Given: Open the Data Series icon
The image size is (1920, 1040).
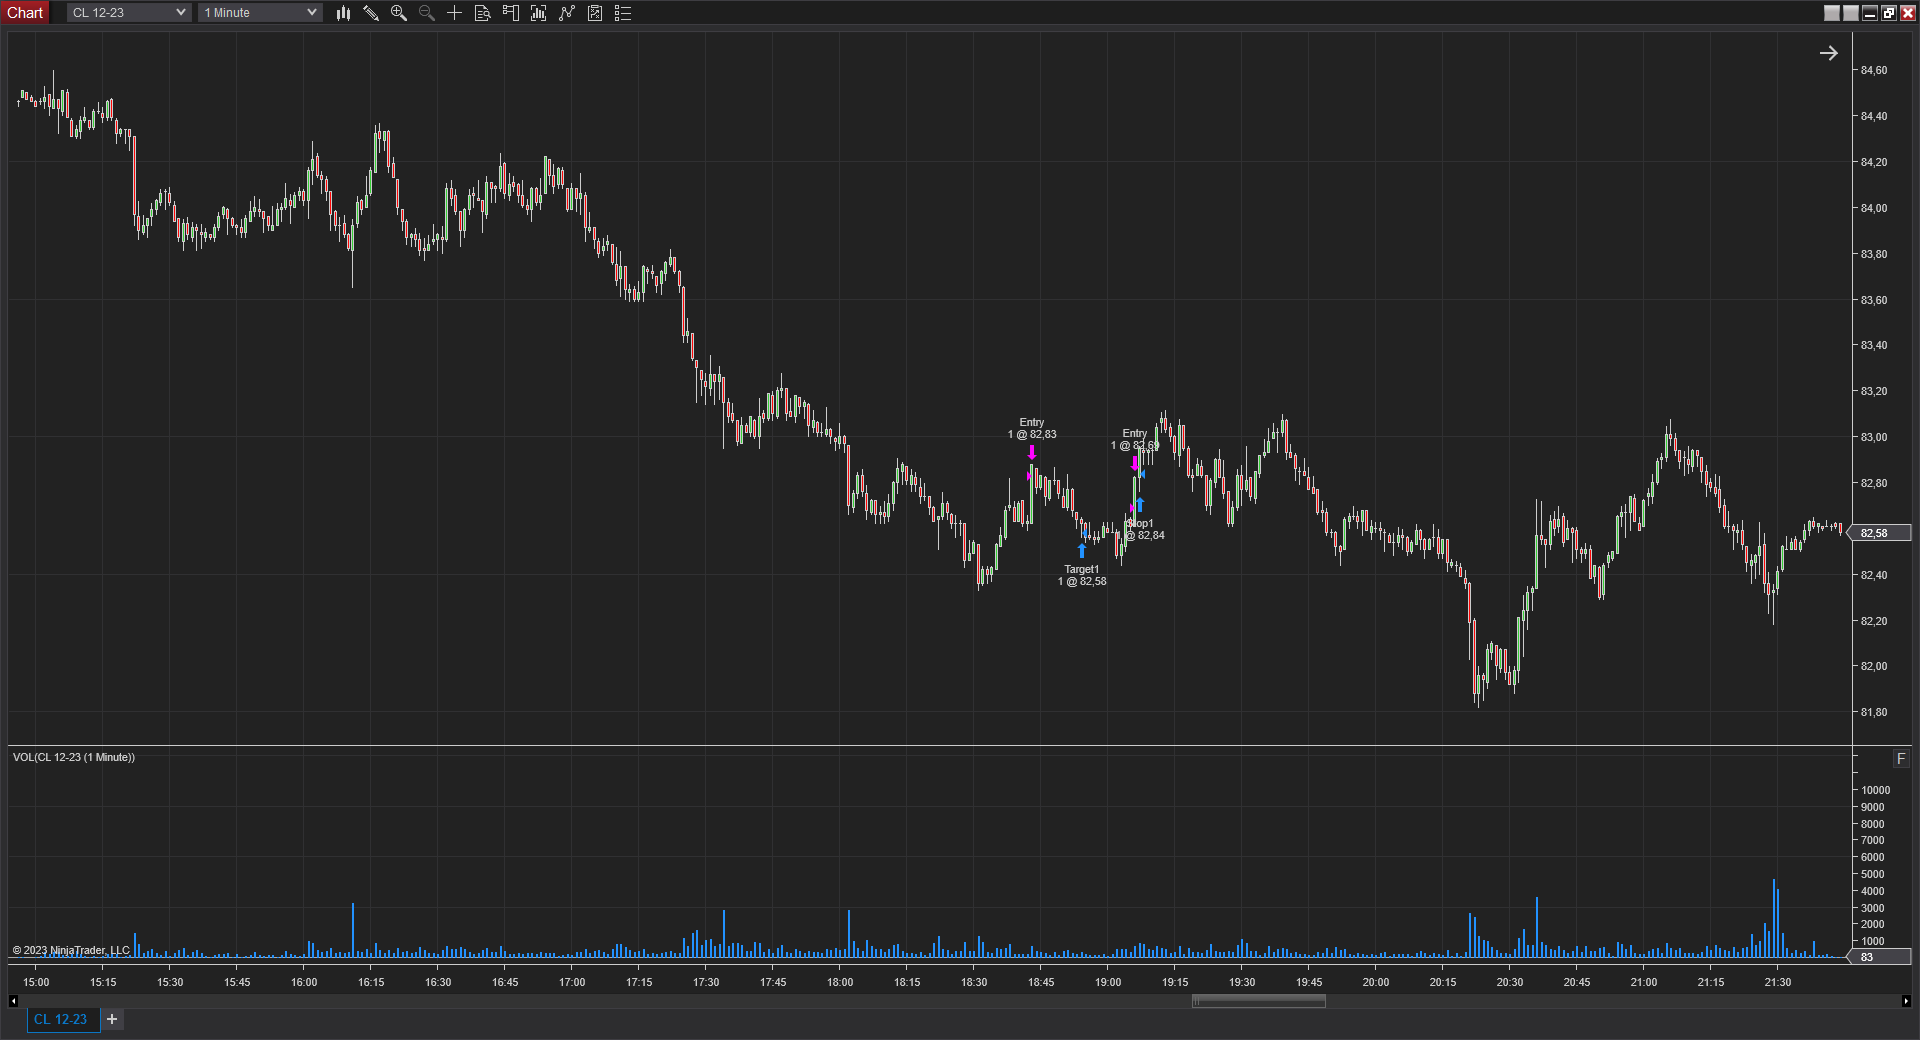Looking at the screenshot, I should pyautogui.click(x=538, y=13).
